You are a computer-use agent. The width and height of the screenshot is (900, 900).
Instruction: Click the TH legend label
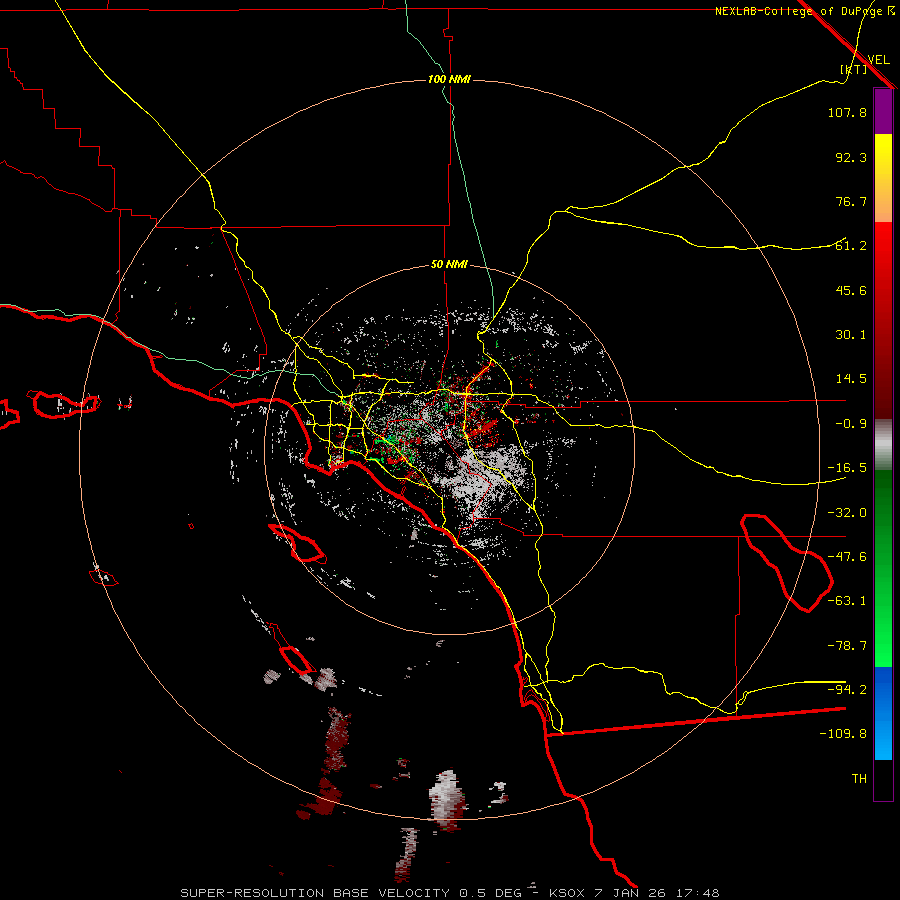pyautogui.click(x=859, y=779)
